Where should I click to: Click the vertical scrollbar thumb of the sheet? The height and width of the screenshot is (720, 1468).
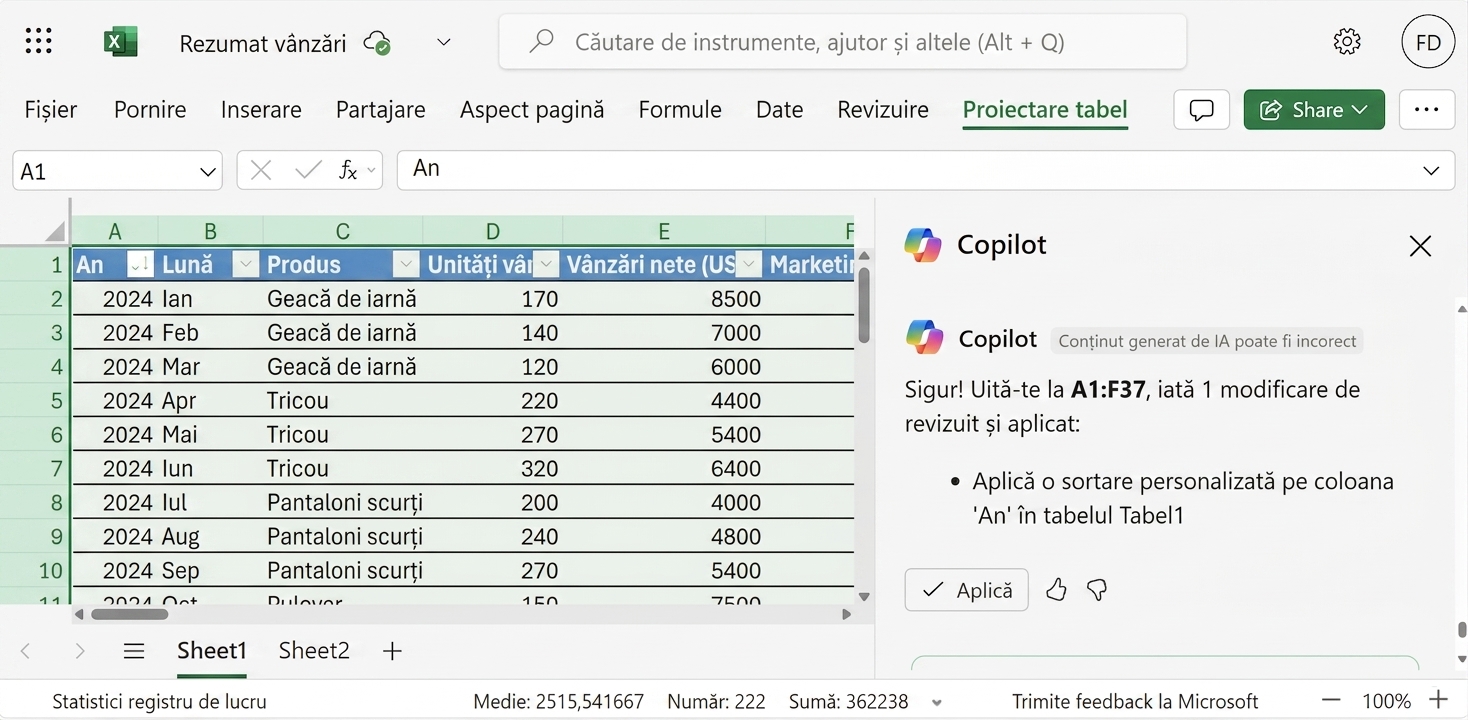pyautogui.click(x=864, y=305)
